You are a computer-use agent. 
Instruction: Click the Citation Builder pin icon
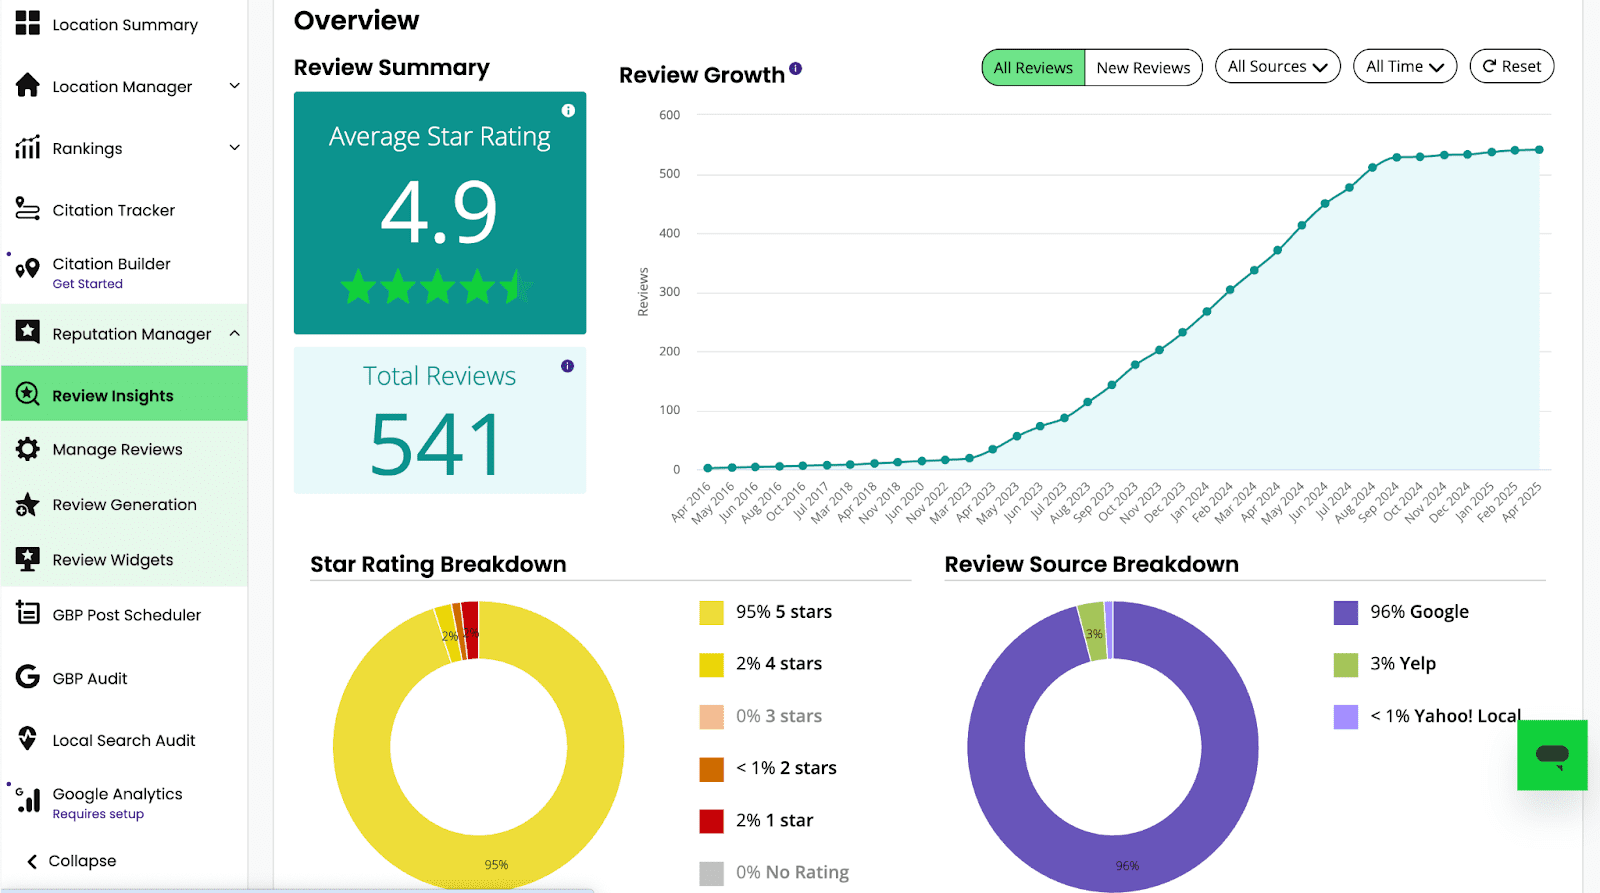[28, 267]
